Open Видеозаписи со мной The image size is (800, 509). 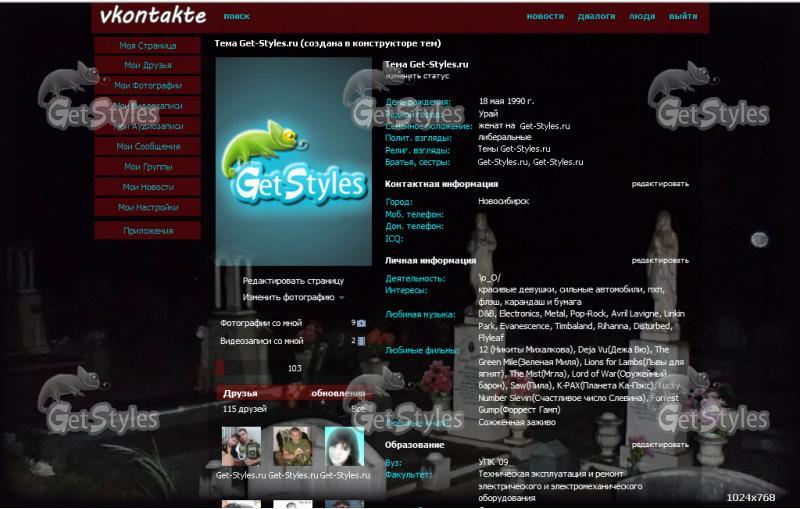coord(262,341)
